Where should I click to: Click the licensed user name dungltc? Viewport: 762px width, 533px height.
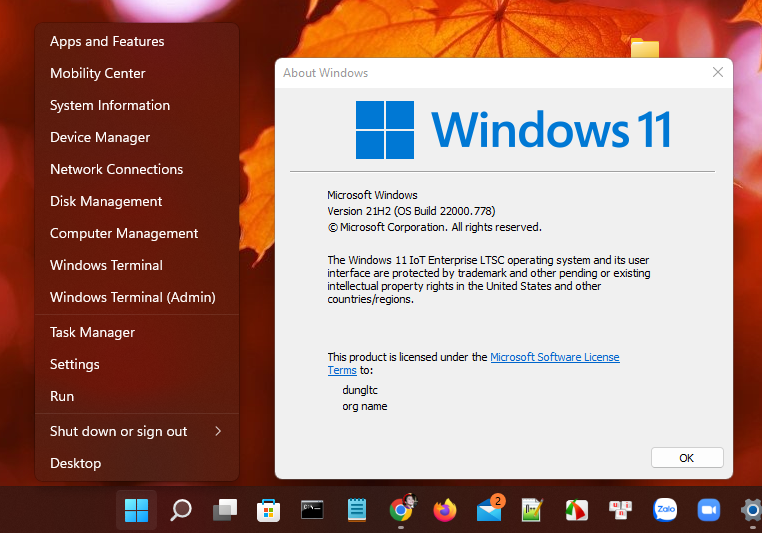click(360, 390)
